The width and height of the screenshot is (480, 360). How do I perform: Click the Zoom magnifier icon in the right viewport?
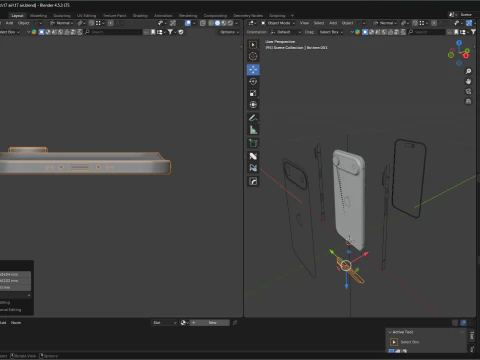point(468,71)
